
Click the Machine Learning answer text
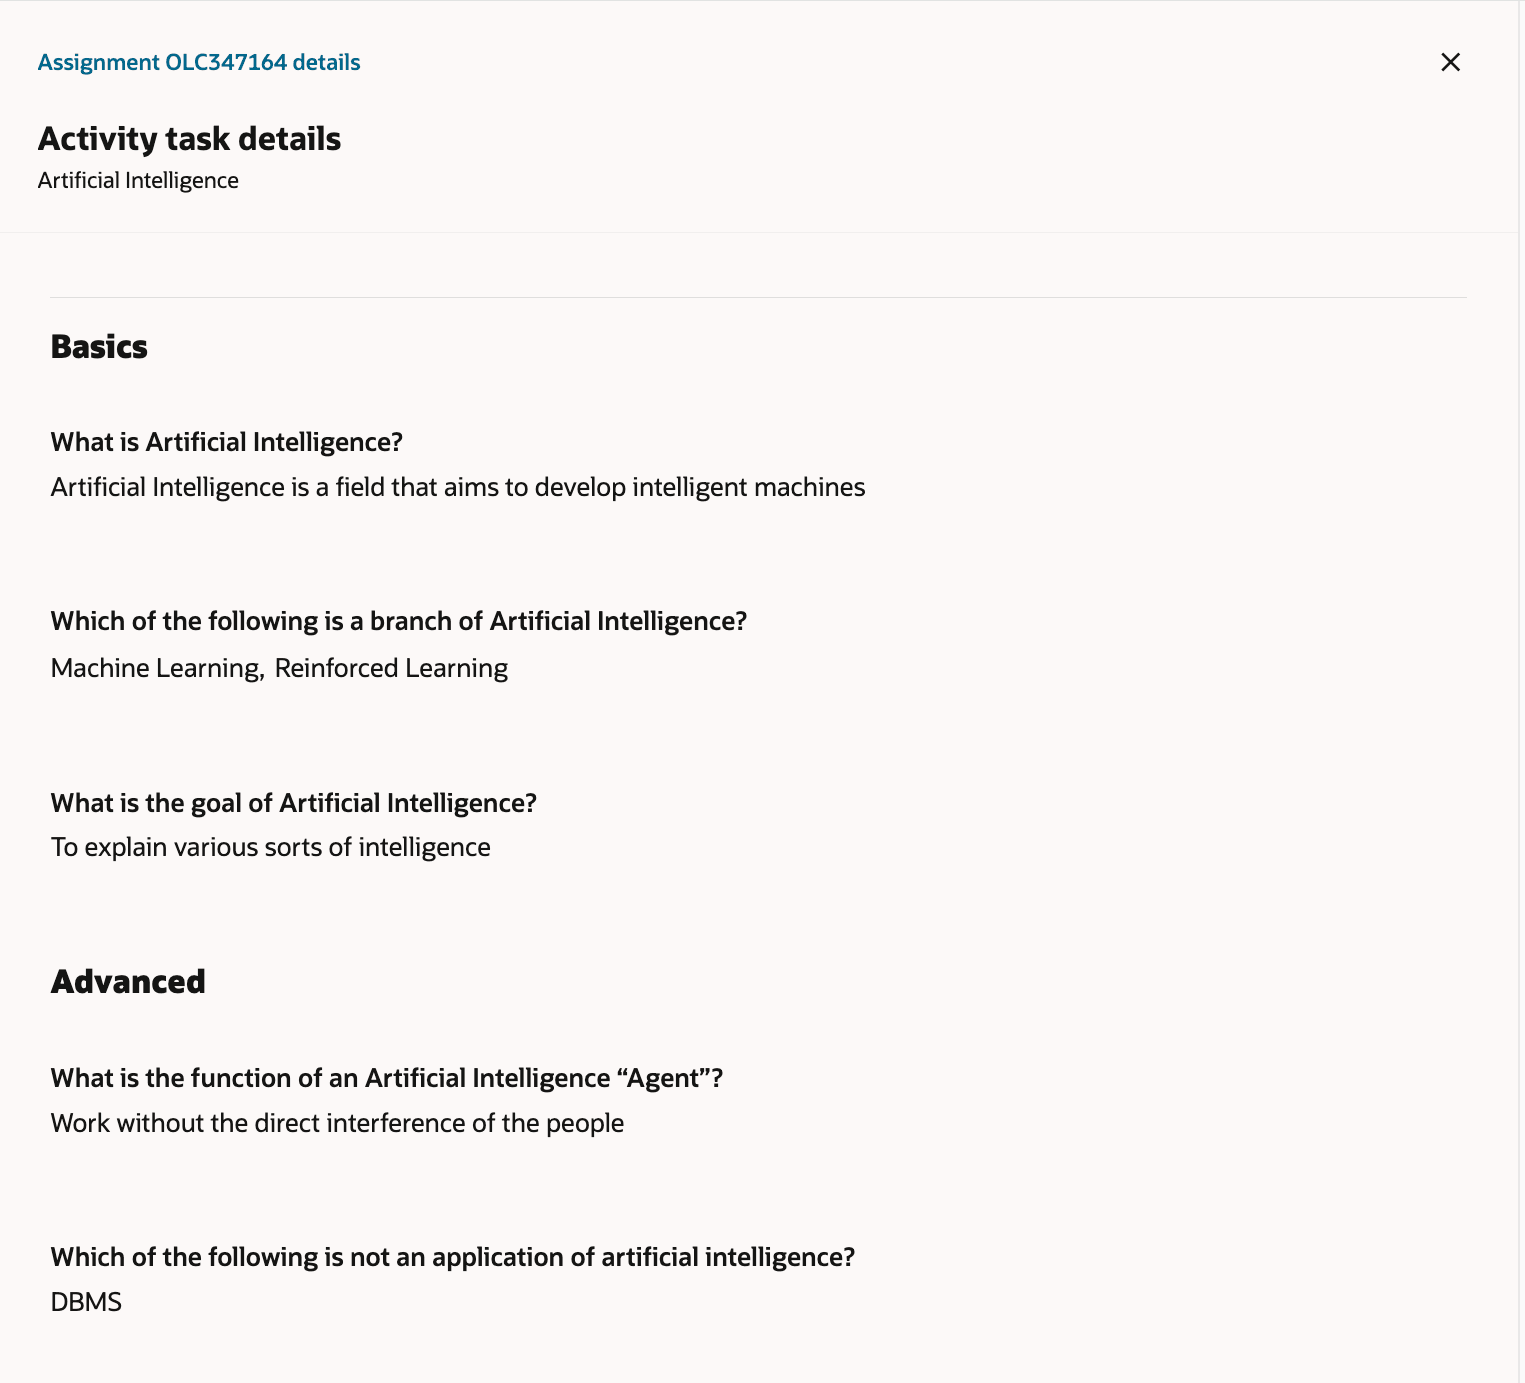click(155, 668)
